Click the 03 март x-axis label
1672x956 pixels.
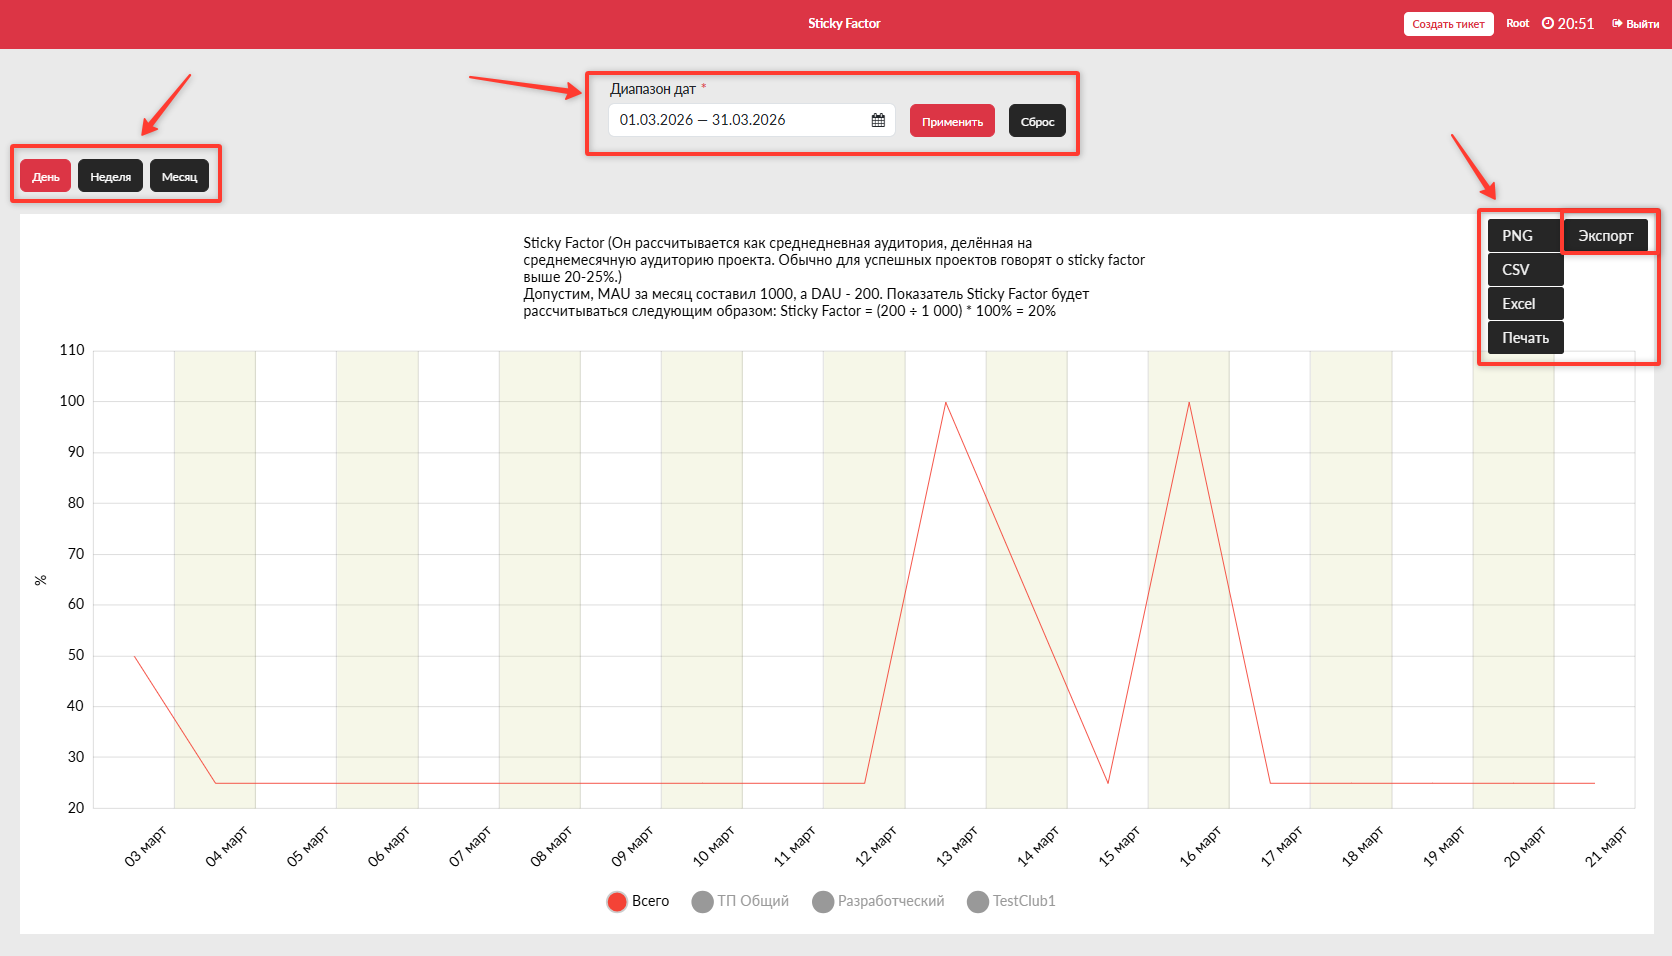[145, 846]
